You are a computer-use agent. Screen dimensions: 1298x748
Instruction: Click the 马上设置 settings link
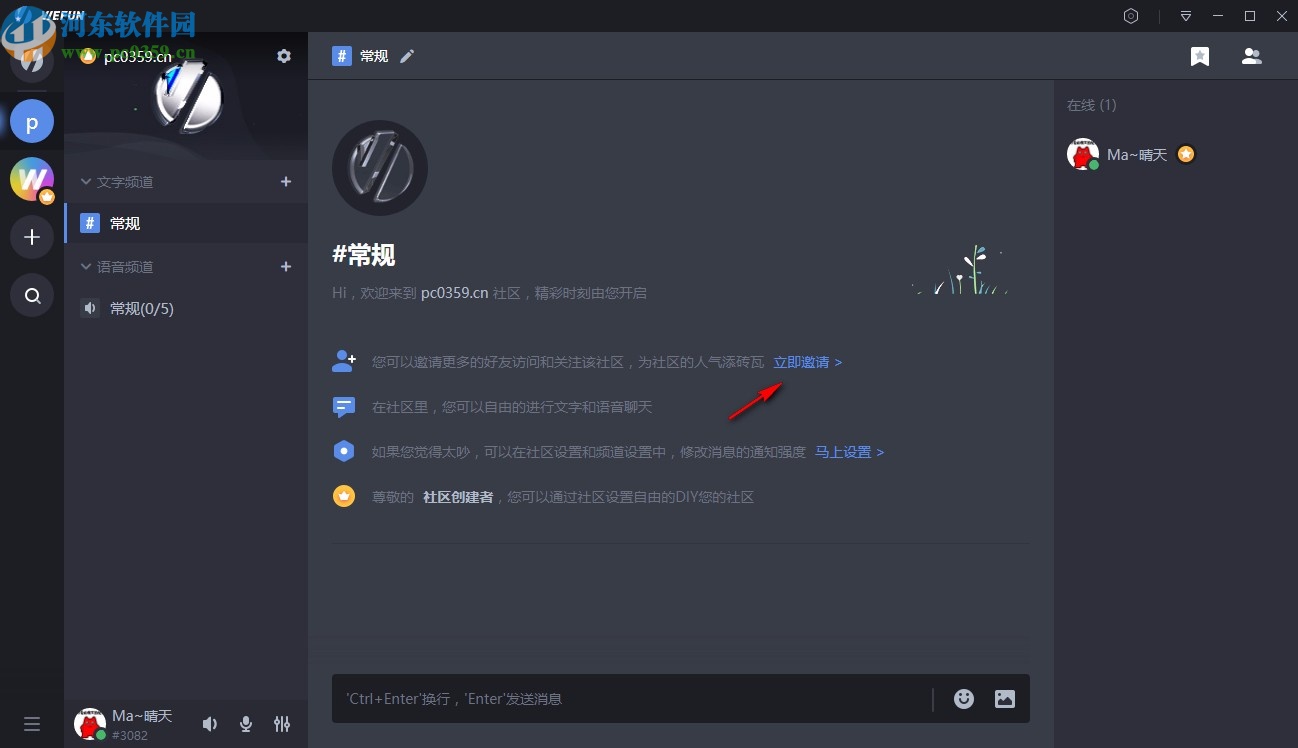click(x=845, y=452)
